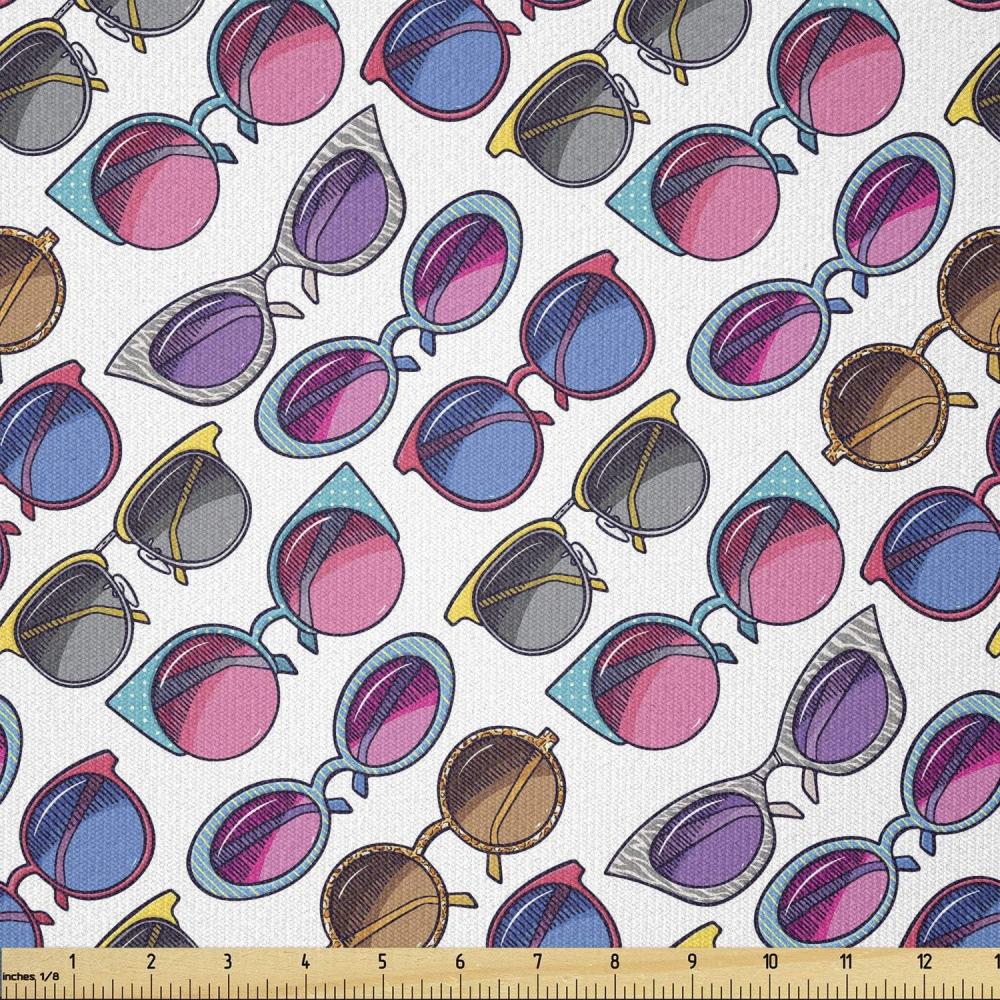This screenshot has height=1000, width=1000.
Task: Click the number 7 on the ruler
Action: click(x=537, y=961)
